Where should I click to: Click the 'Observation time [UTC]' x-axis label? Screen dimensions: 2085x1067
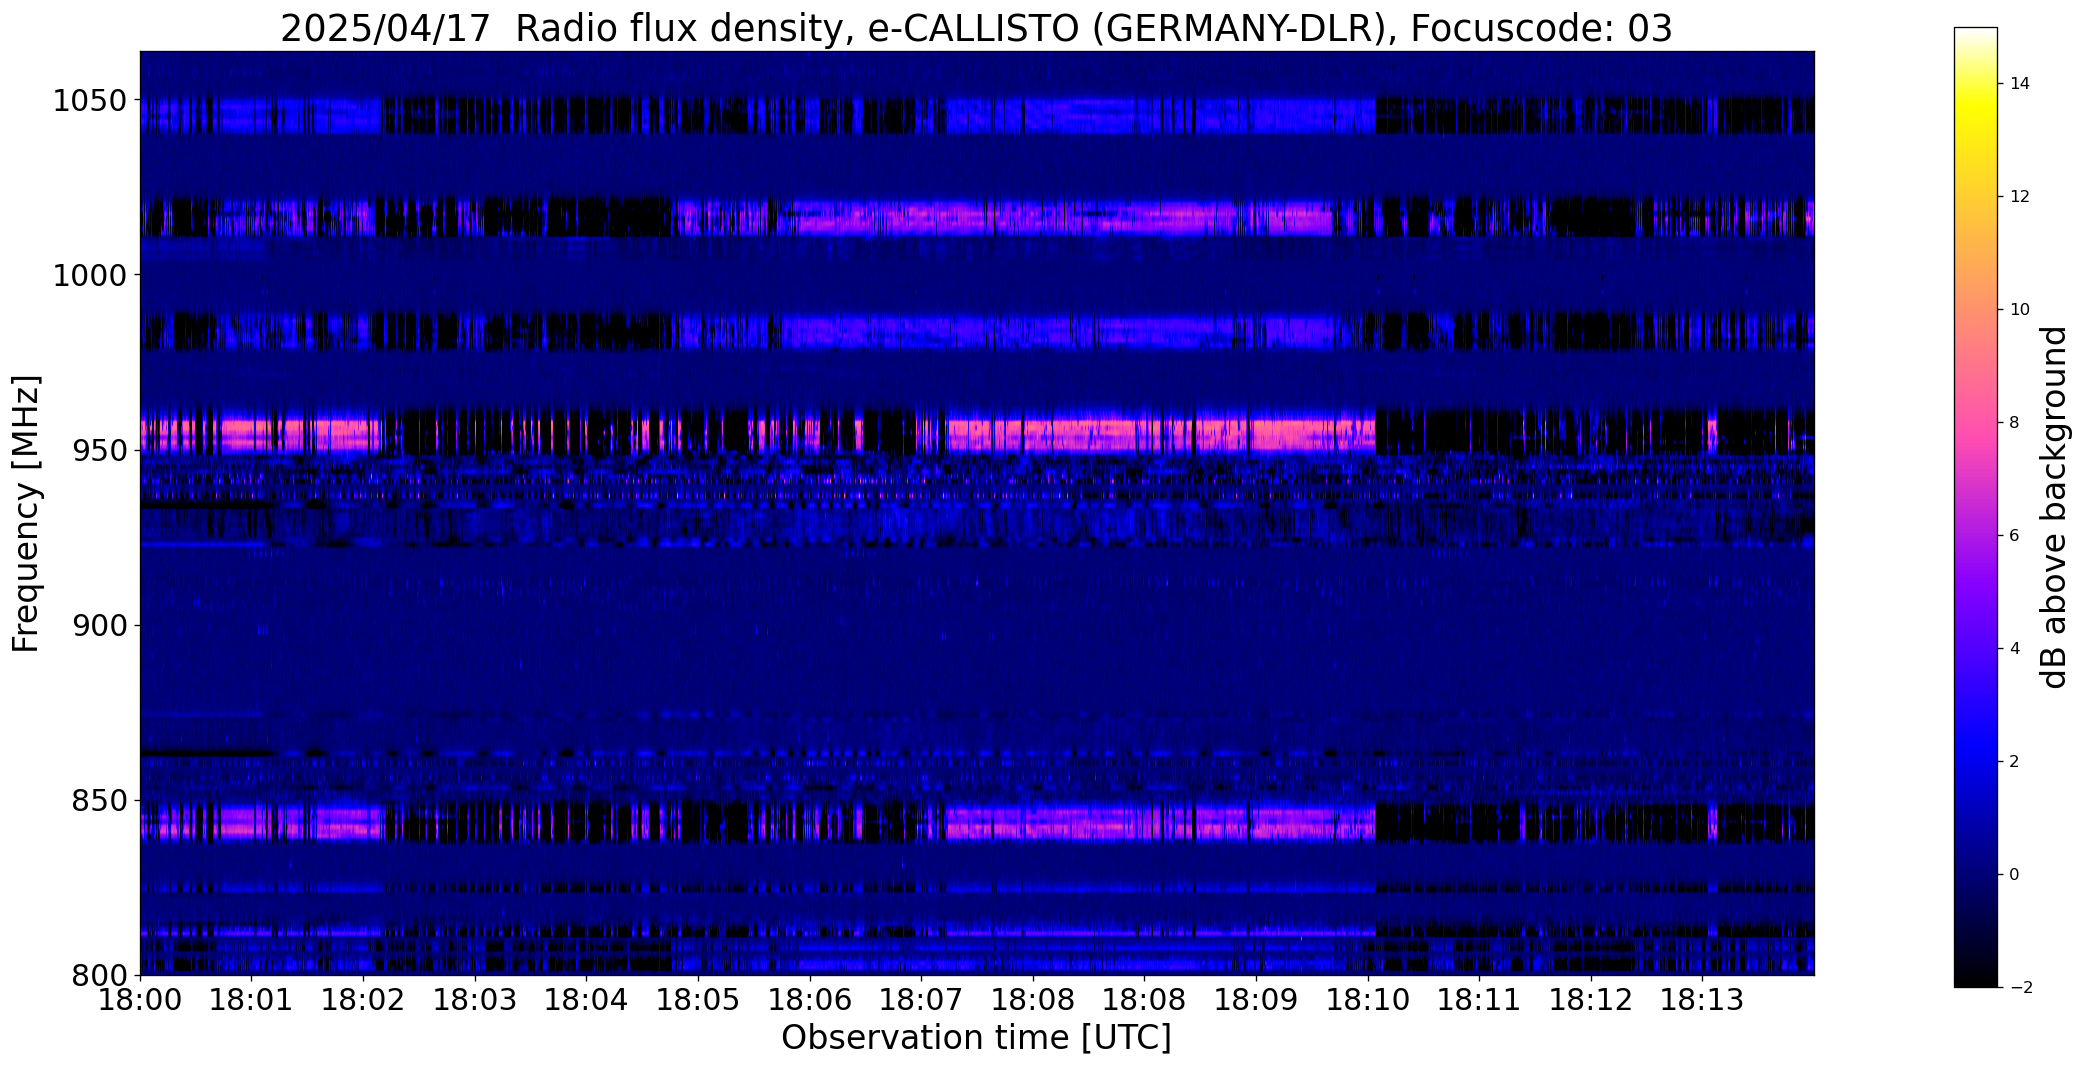coord(976,1038)
